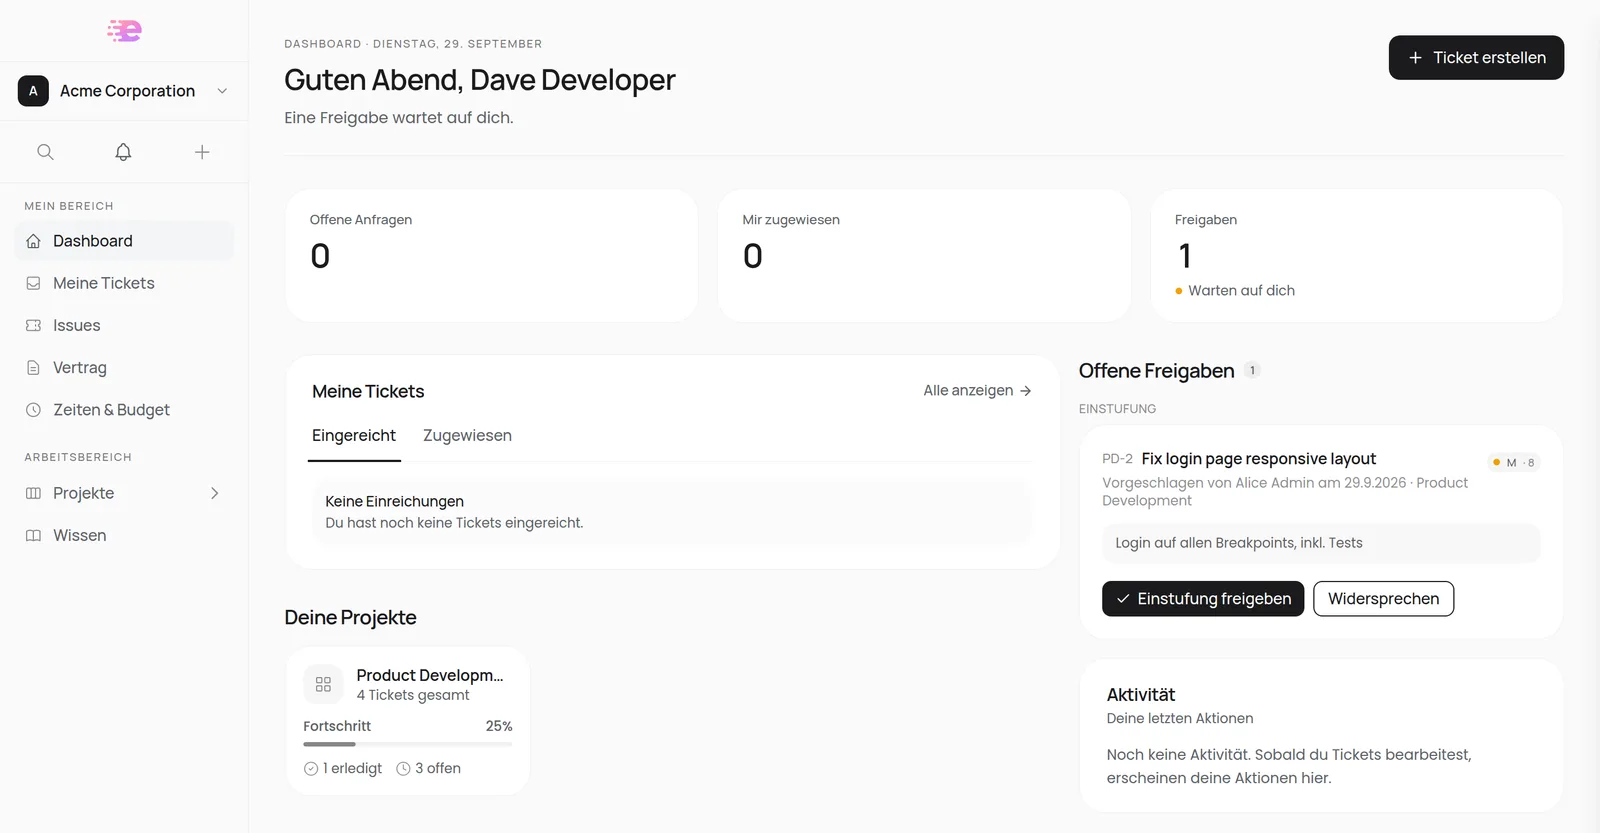
Task: Click the Offene Freigaben count badge '1'
Action: pyautogui.click(x=1252, y=371)
